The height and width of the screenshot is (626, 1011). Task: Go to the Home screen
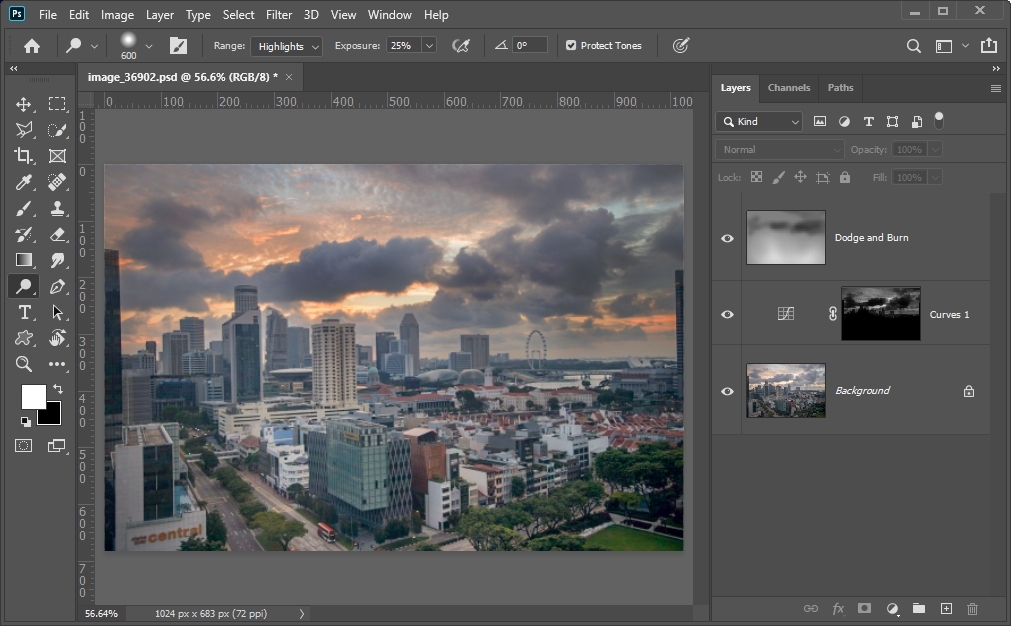point(32,46)
